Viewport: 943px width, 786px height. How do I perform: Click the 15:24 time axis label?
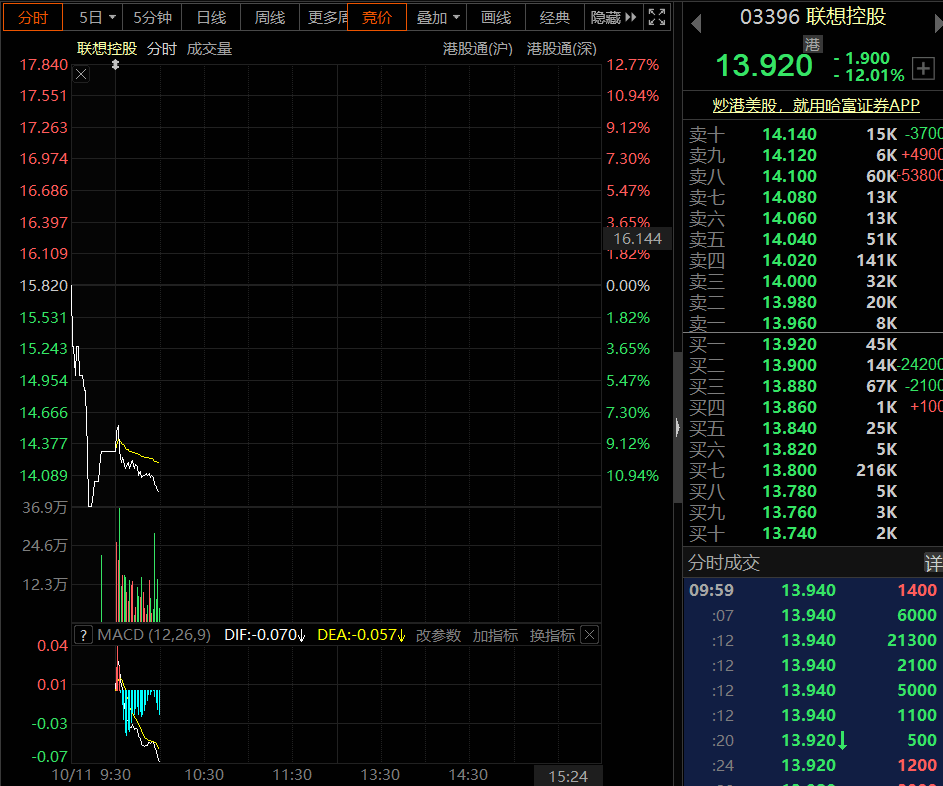568,776
